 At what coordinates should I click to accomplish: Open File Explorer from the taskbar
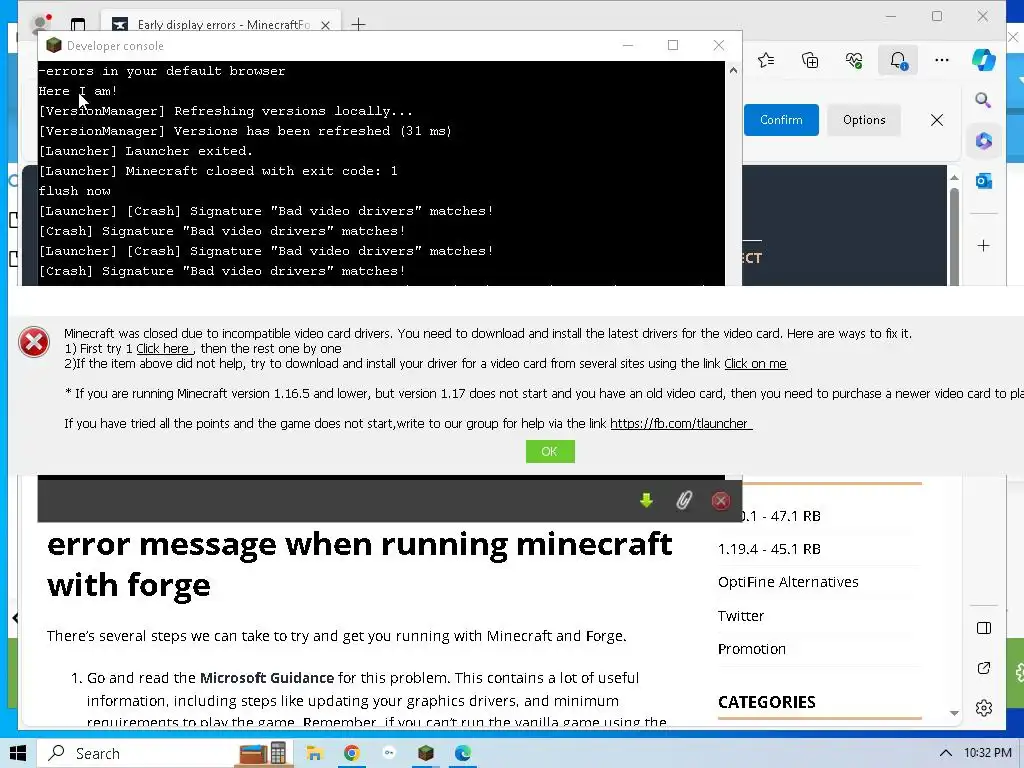pyautogui.click(x=314, y=753)
